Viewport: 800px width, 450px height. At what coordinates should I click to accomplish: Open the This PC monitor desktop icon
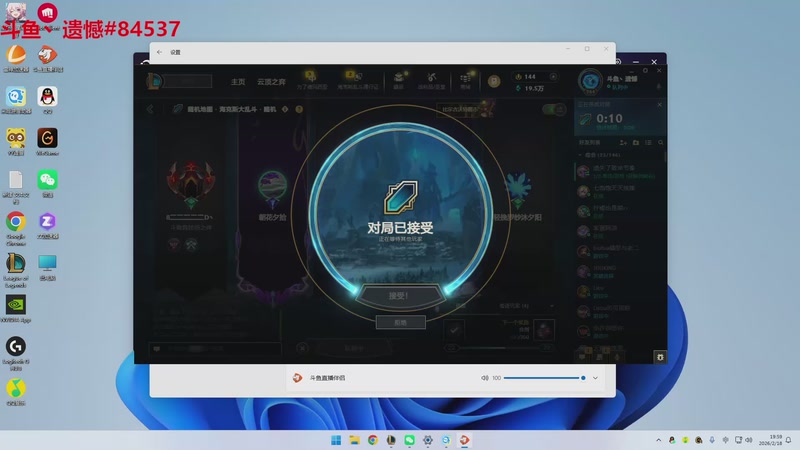click(47, 267)
